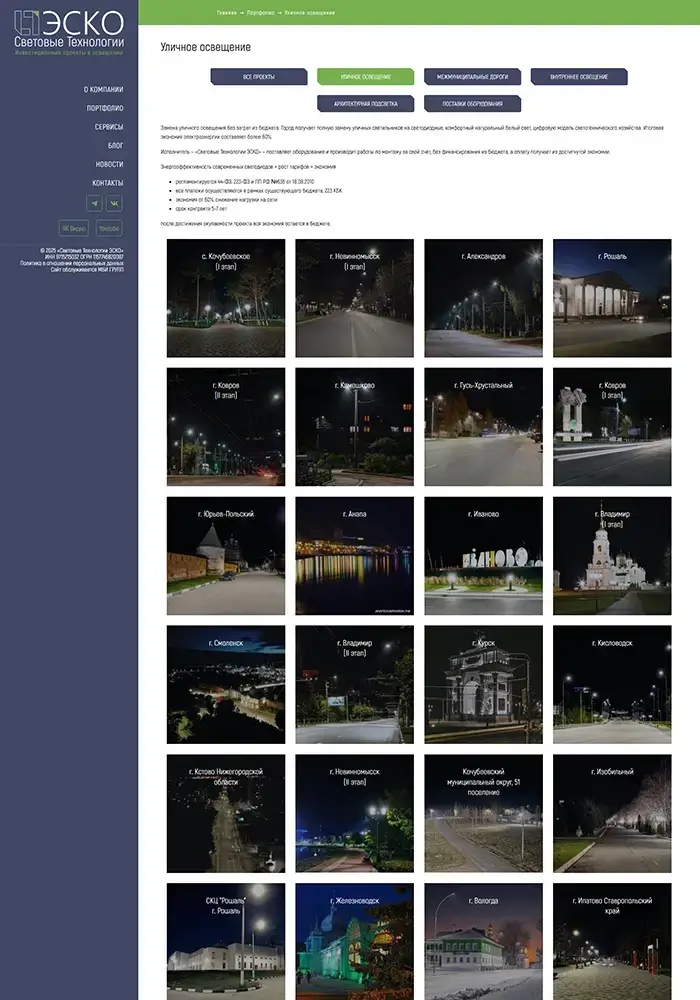Open the г. Рошаль project thumbnail
Image resolution: width=700 pixels, height=1000 pixels.
[612, 298]
